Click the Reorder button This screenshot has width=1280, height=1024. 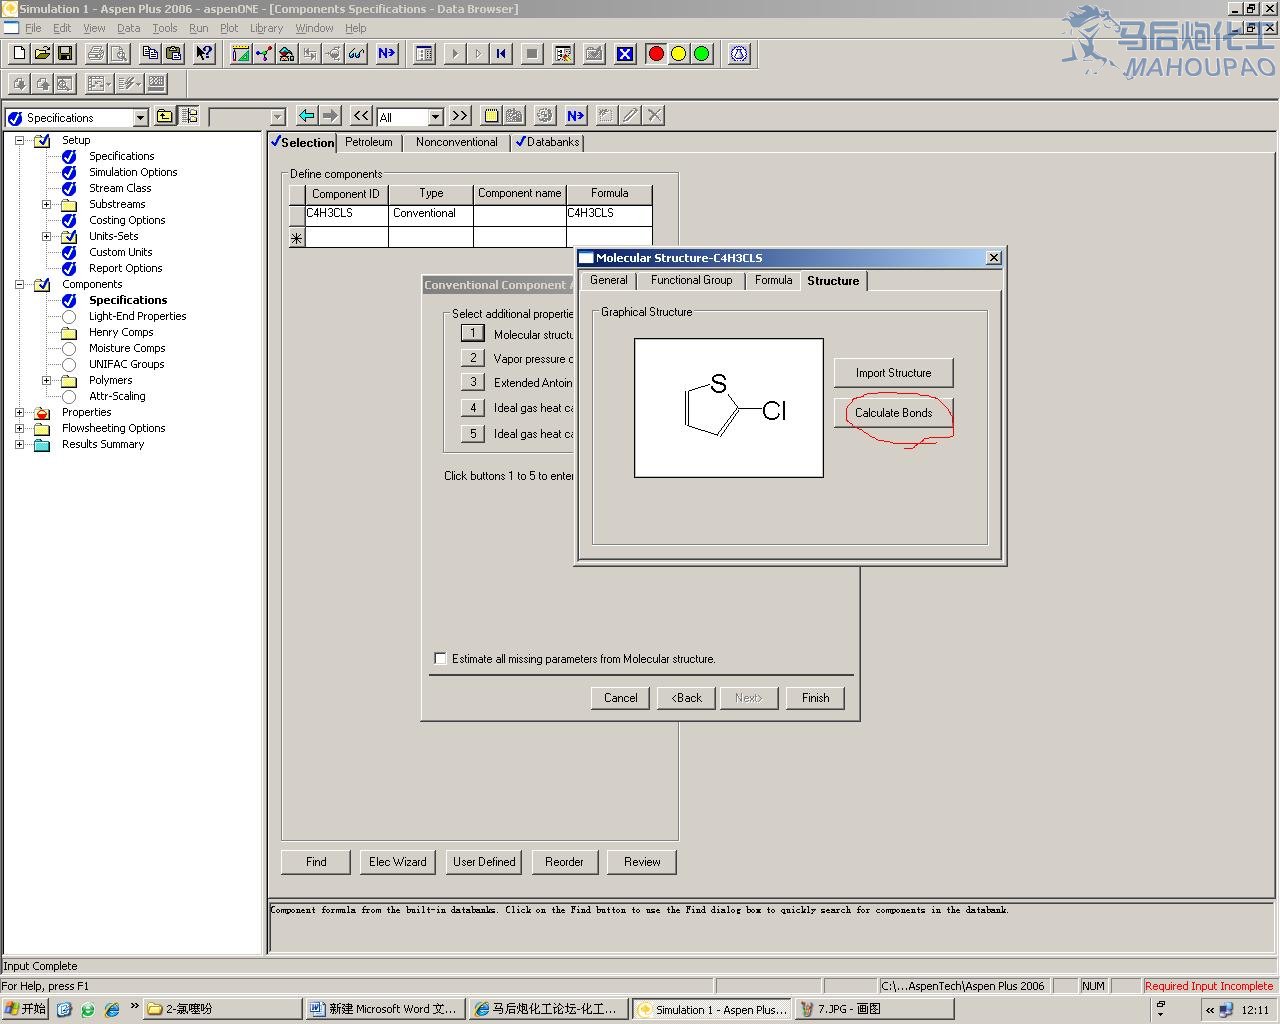(564, 862)
